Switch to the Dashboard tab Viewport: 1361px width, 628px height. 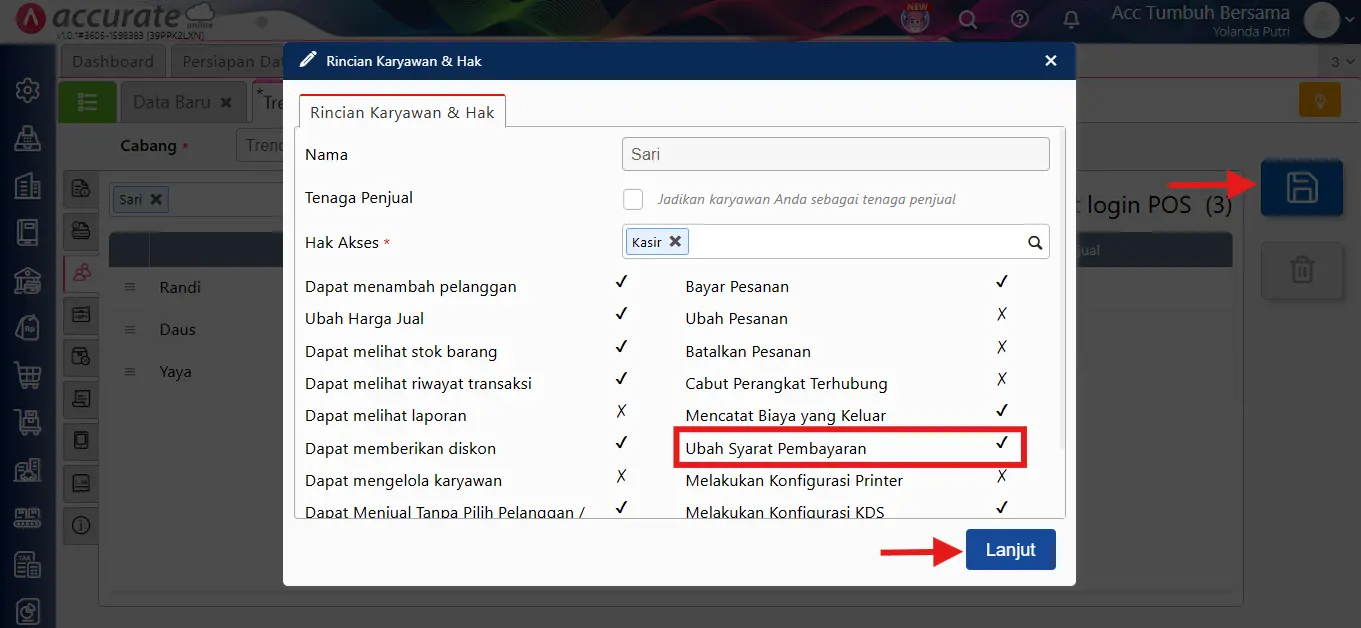(113, 61)
